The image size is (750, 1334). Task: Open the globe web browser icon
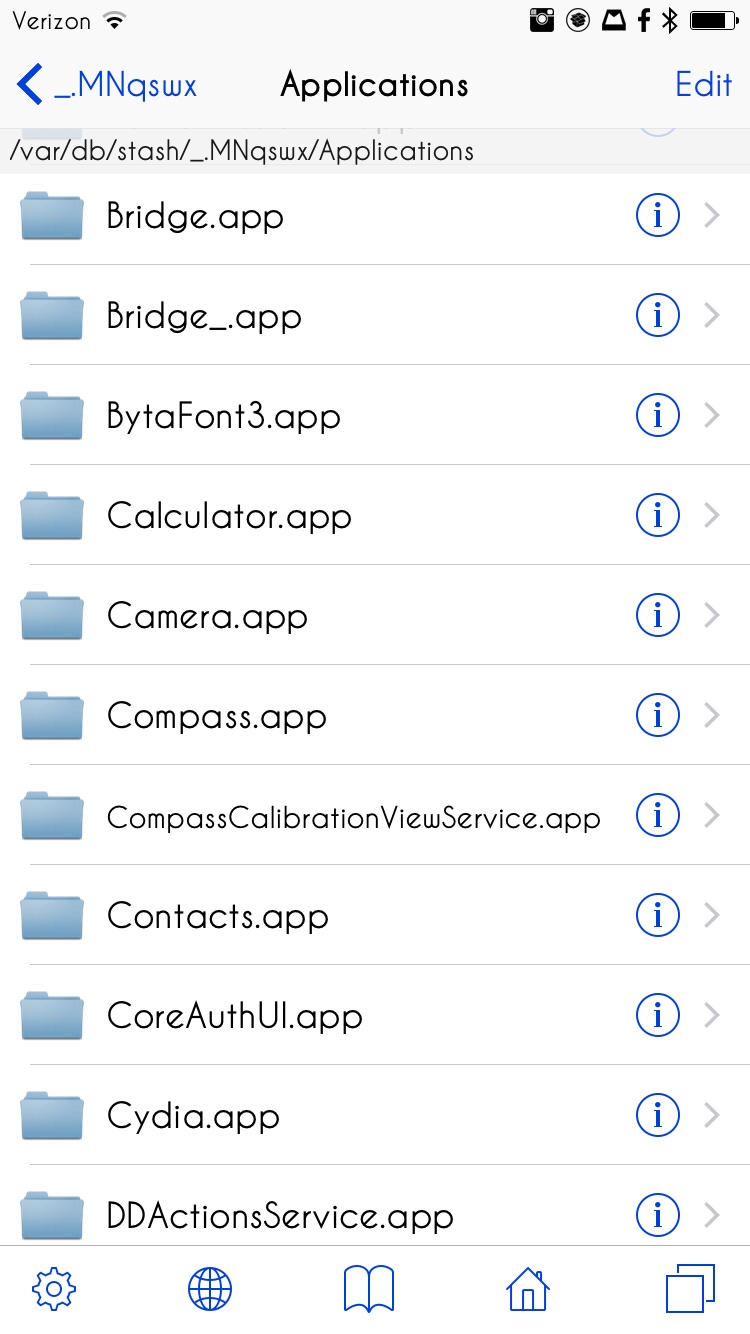click(210, 1289)
